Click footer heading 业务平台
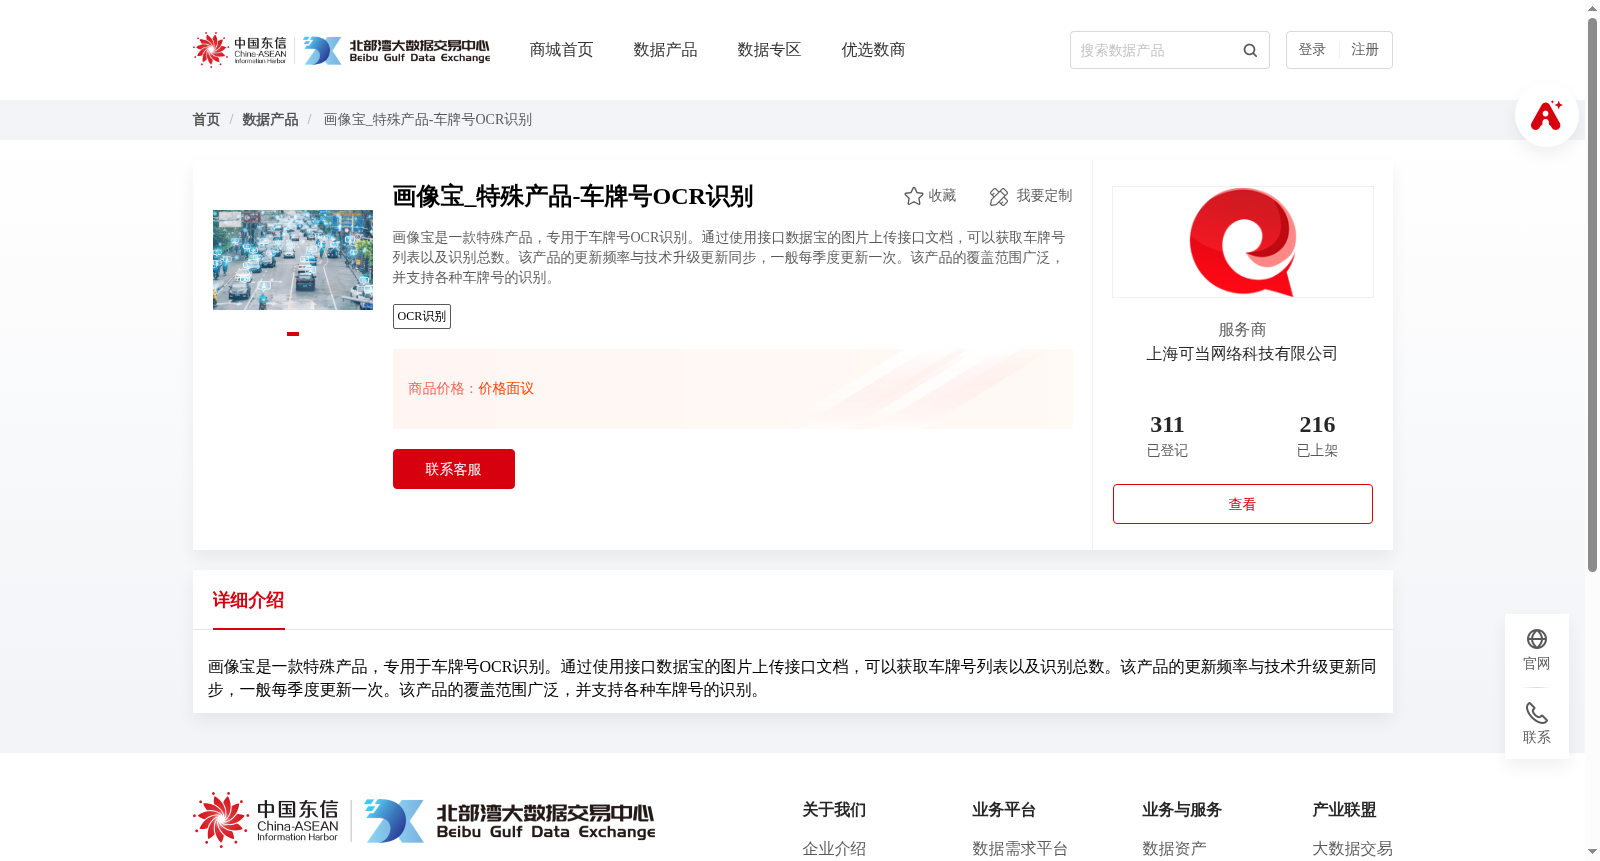 click(x=1004, y=810)
